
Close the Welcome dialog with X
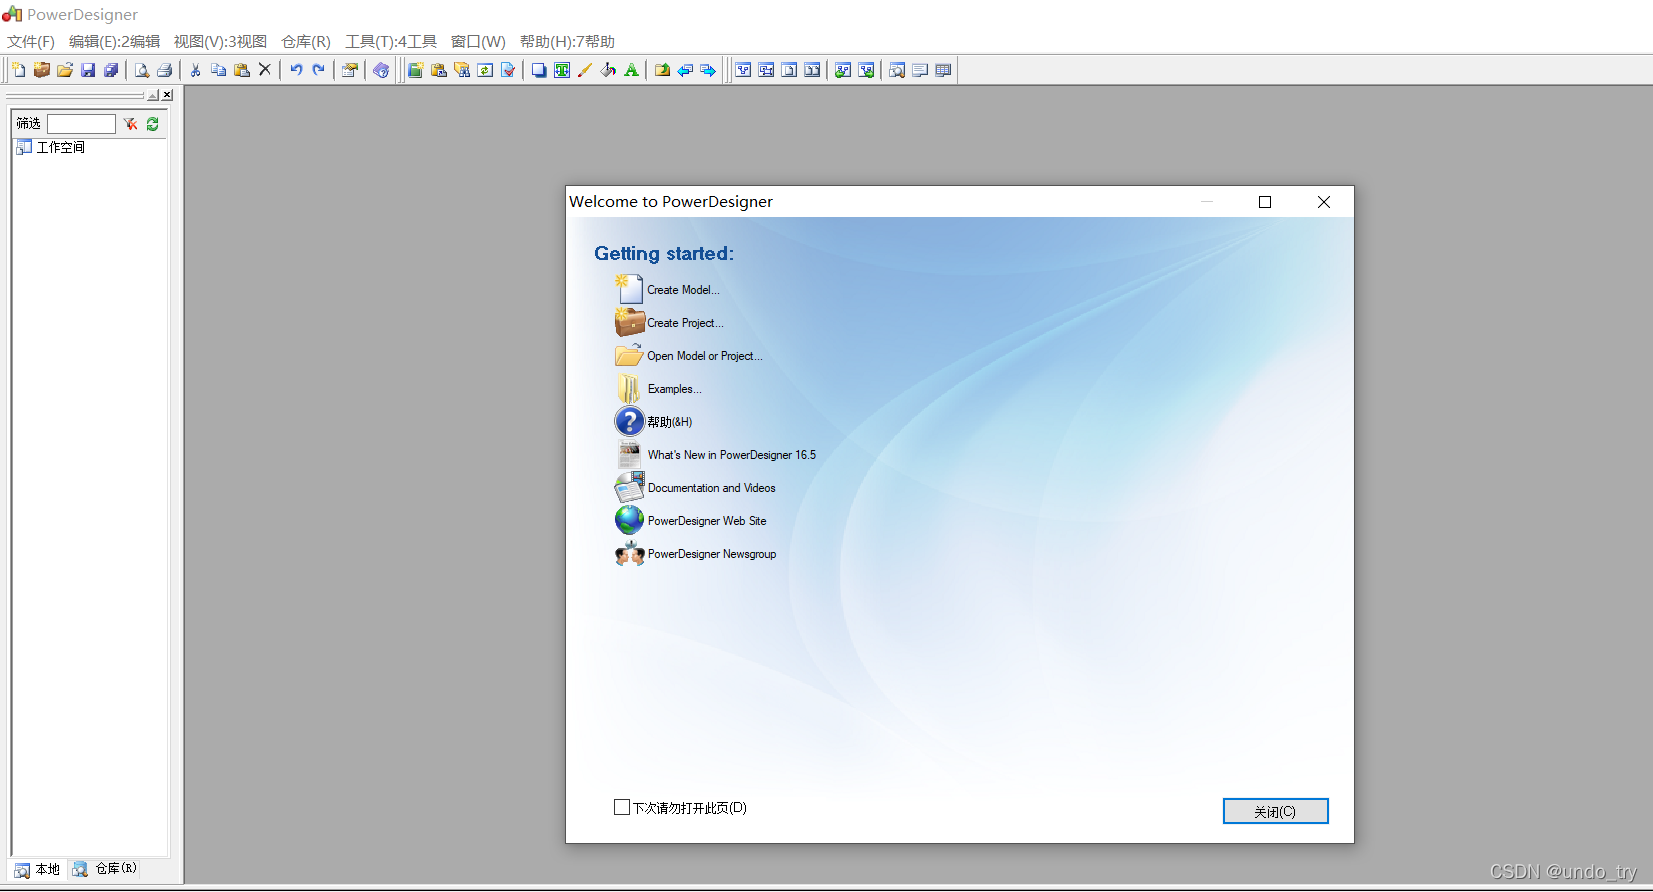point(1323,202)
